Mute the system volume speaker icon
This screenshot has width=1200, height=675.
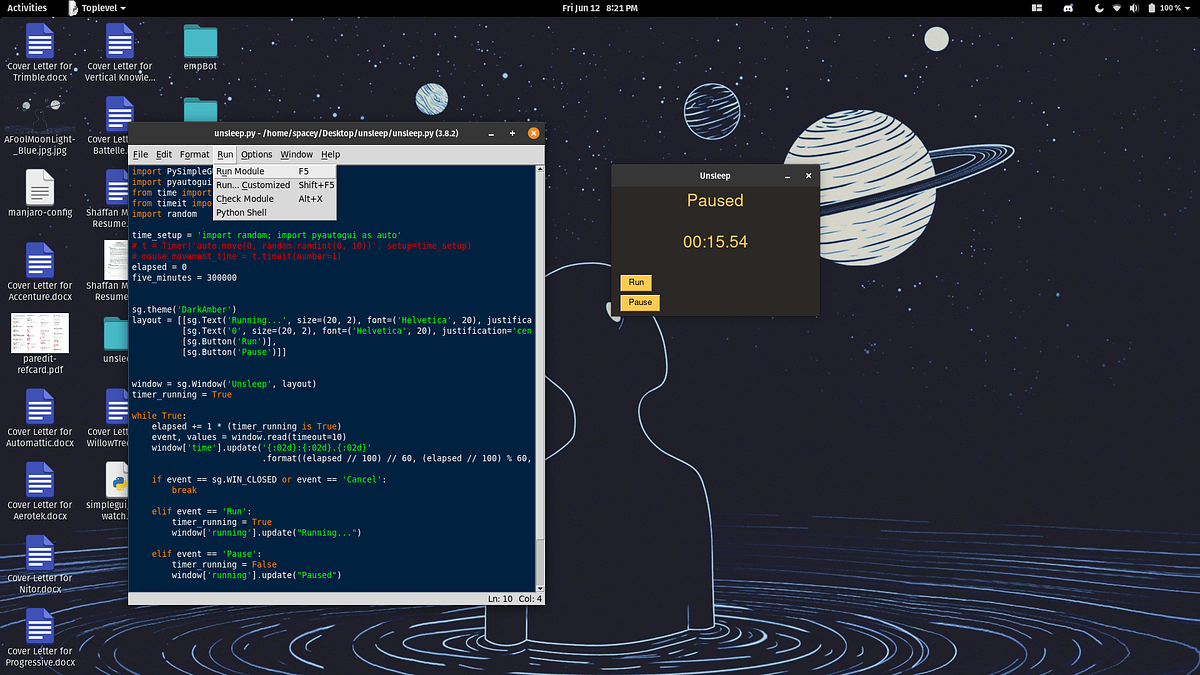coord(1133,8)
